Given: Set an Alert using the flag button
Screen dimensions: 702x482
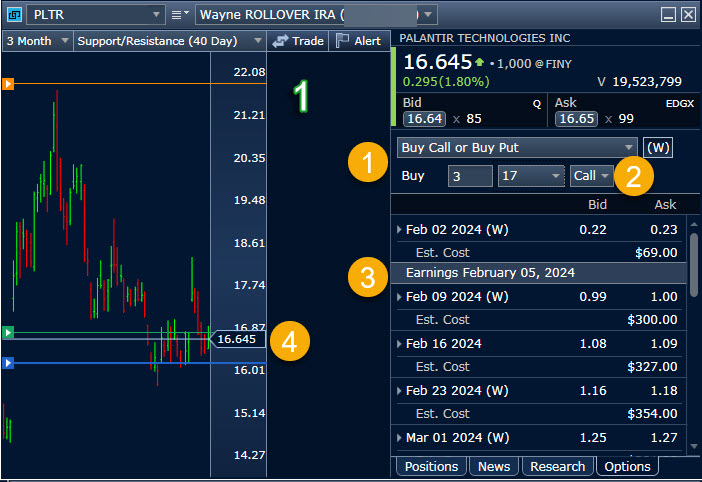Looking at the screenshot, I should (x=358, y=41).
